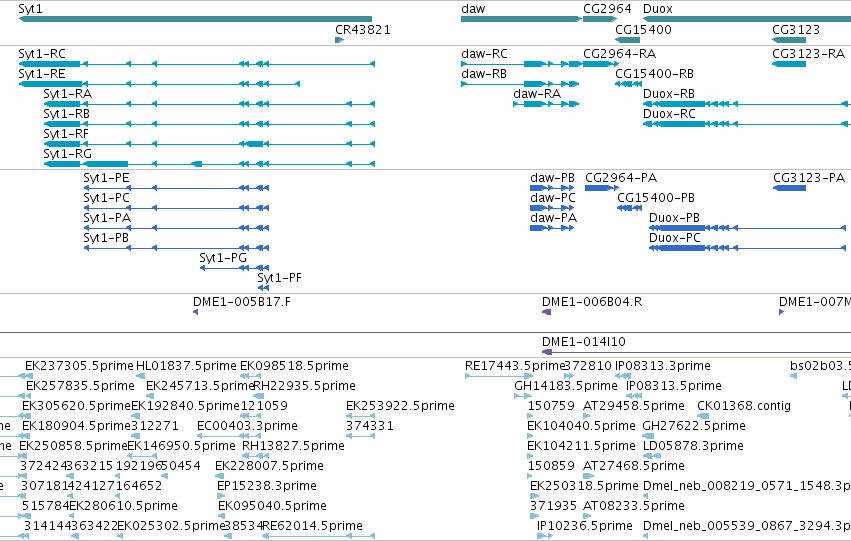Click the CG15400-RB transcript
The height and width of the screenshot is (541, 851).
pos(628,84)
